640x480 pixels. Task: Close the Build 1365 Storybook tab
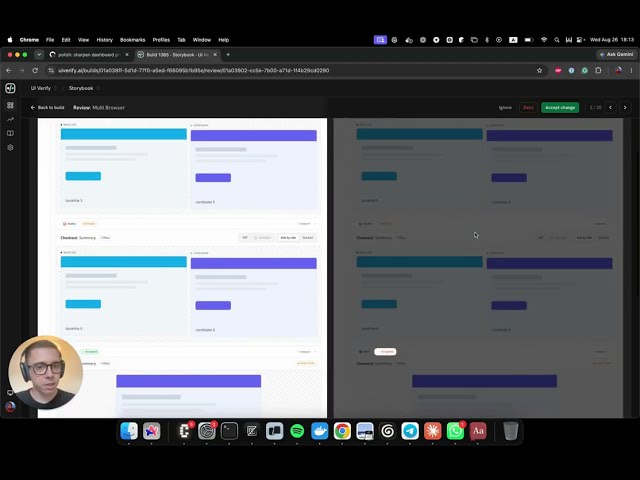point(215,55)
